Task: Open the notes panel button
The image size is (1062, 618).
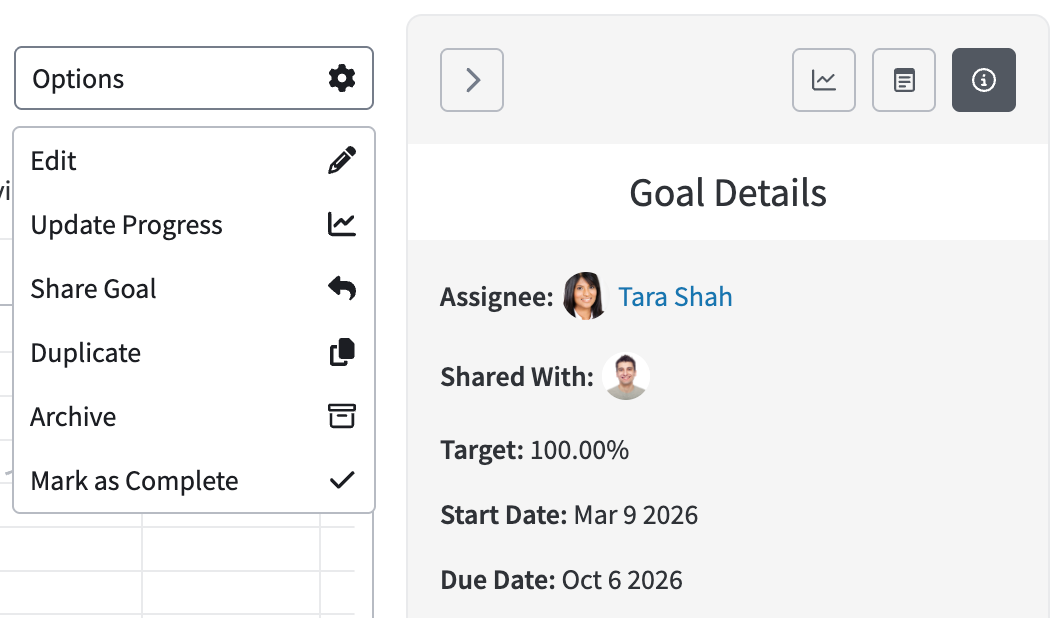Action: tap(904, 80)
